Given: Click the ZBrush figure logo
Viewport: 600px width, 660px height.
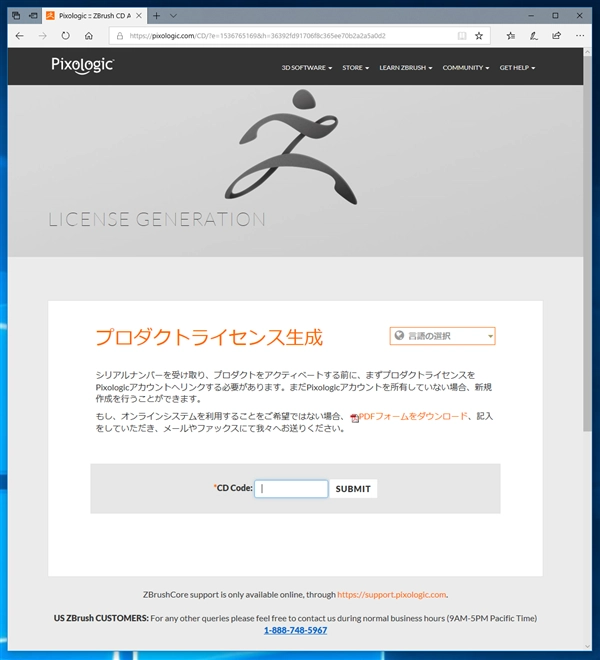Looking at the screenshot, I should tap(291, 147).
